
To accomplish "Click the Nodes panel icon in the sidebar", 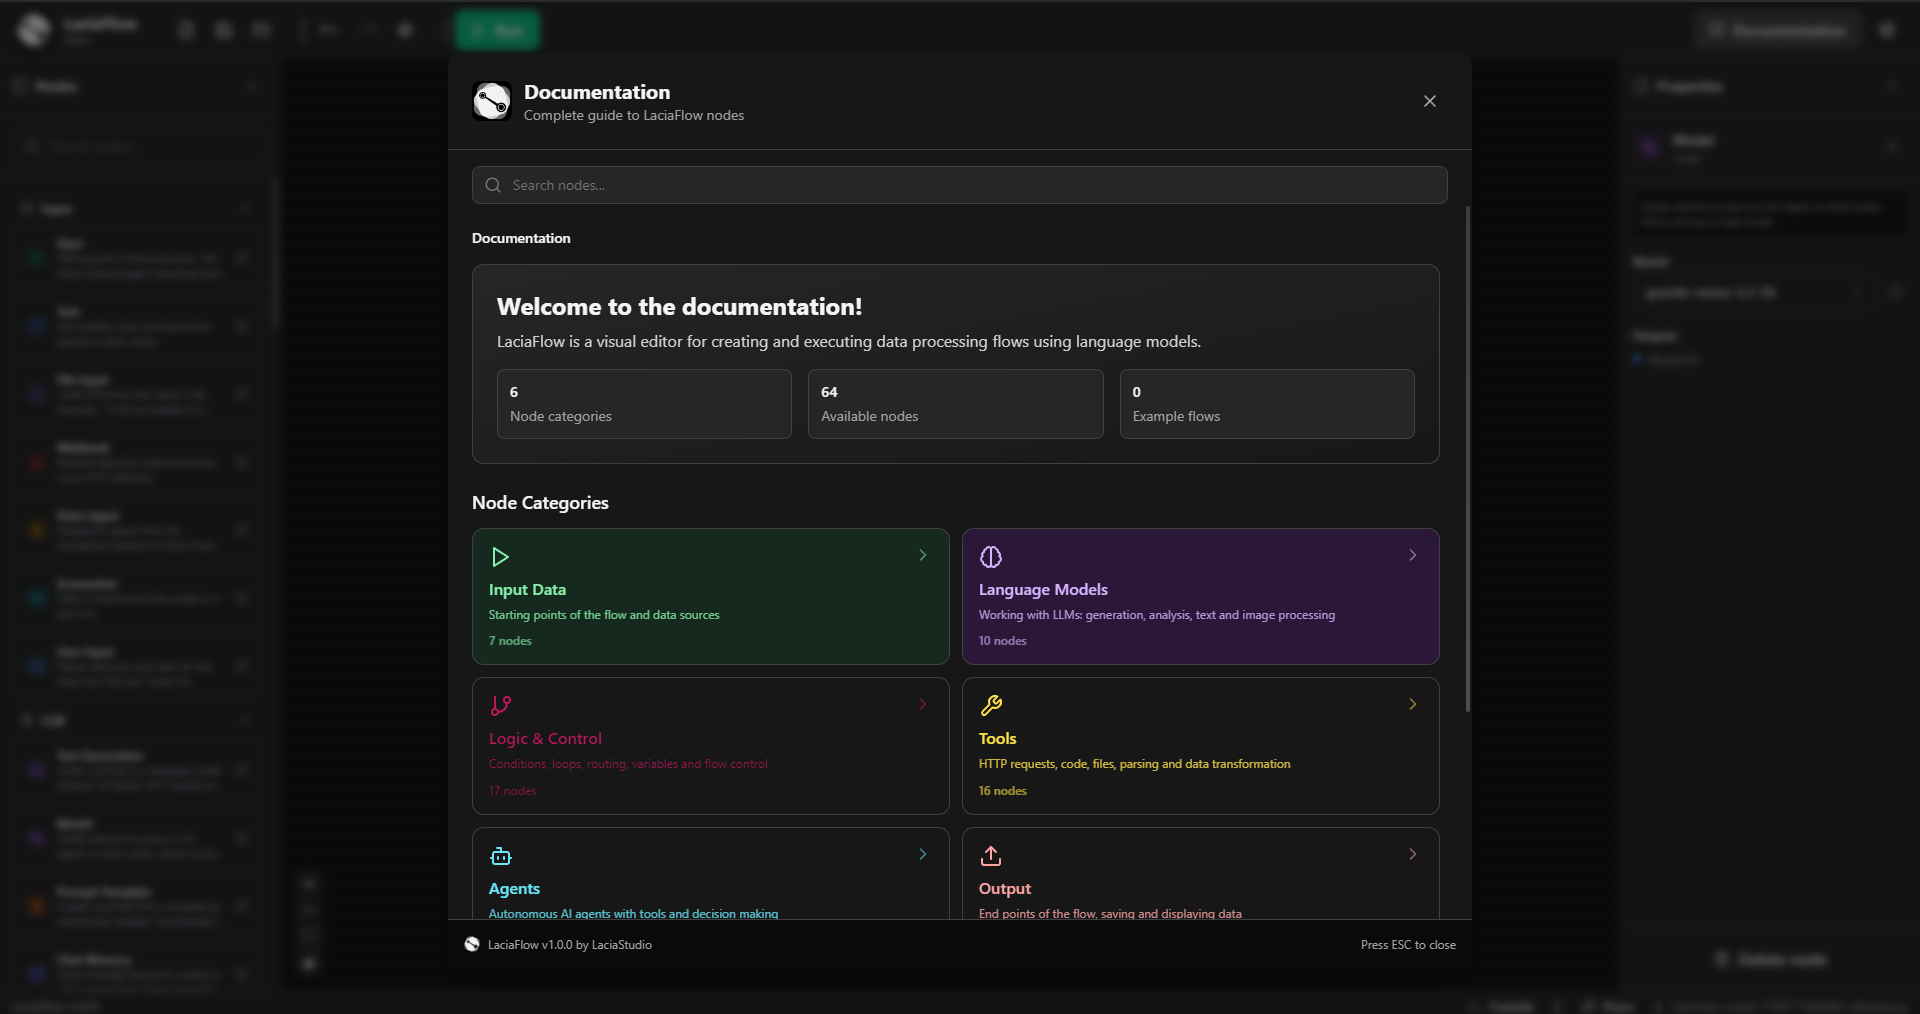I will [x=18, y=86].
